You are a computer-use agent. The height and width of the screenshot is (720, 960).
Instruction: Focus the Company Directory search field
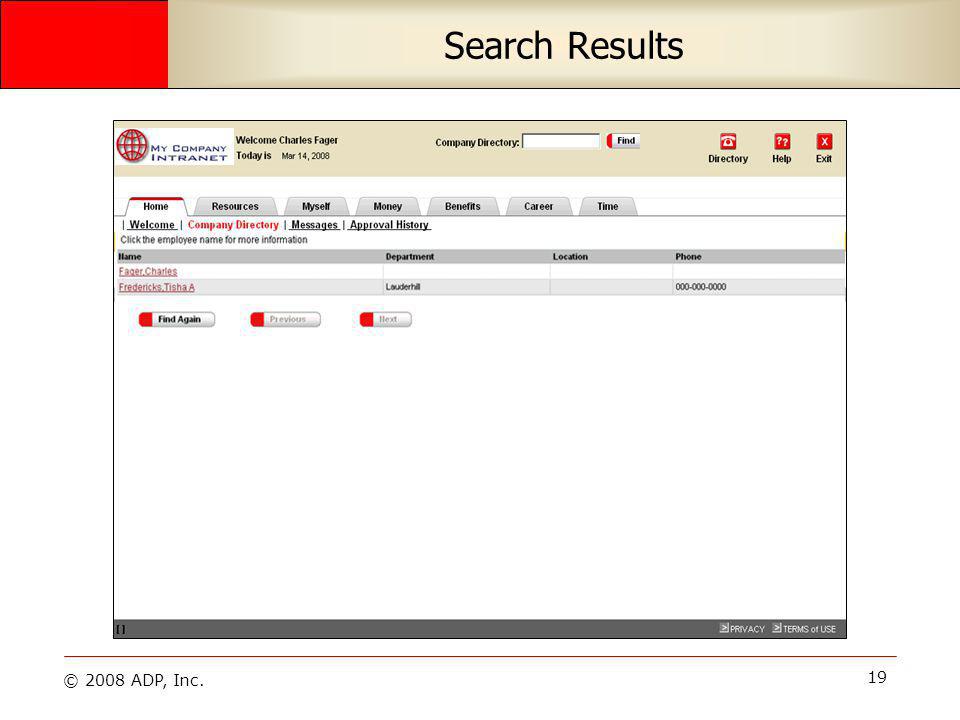pyautogui.click(x=561, y=141)
